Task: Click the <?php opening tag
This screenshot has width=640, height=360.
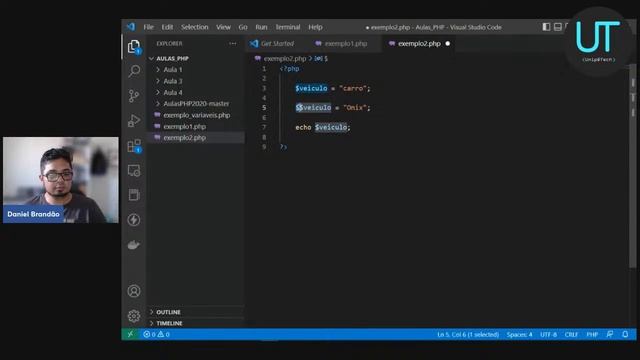Action: tap(290, 69)
